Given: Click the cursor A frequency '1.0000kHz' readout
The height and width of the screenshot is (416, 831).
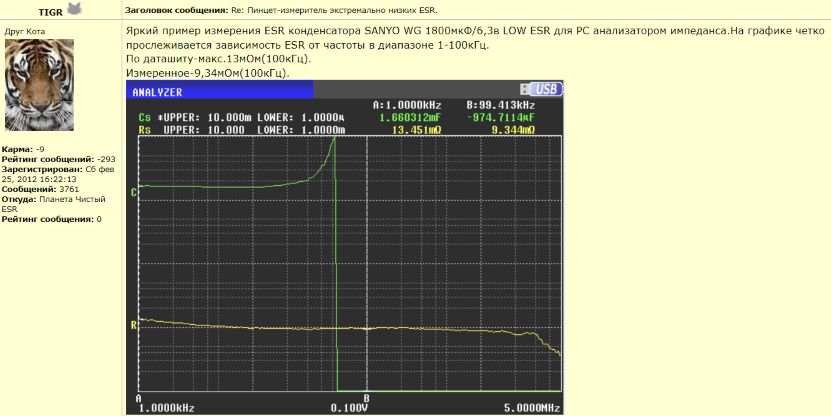Looking at the screenshot, I should (407, 105).
